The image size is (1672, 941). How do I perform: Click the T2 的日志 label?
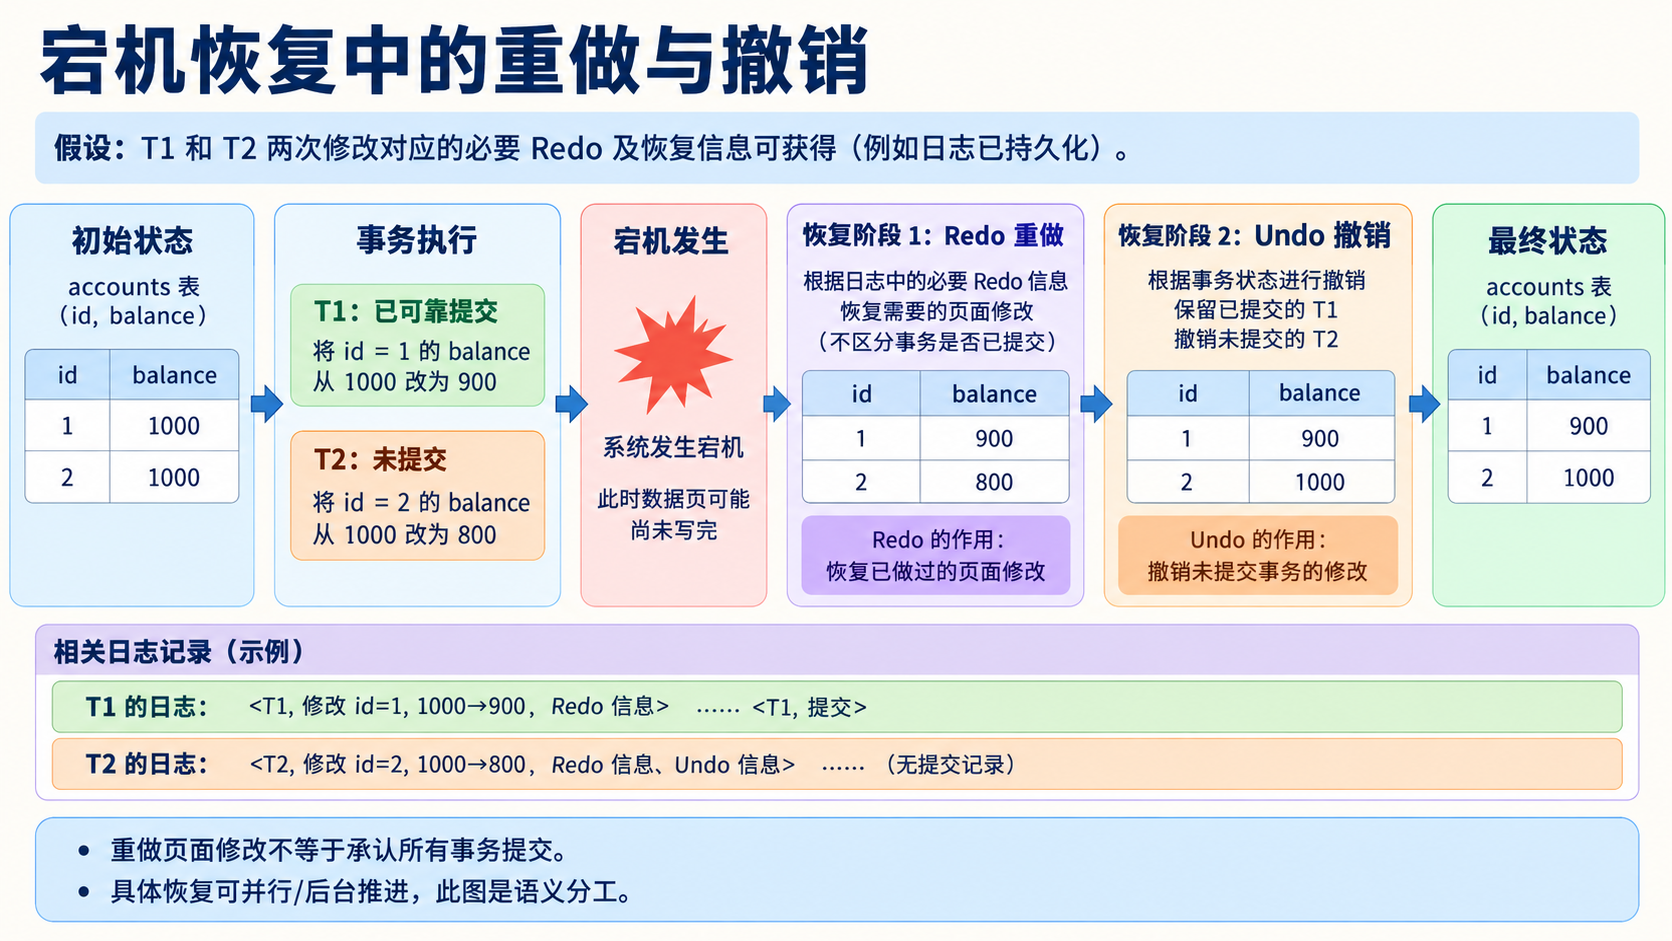point(147,765)
